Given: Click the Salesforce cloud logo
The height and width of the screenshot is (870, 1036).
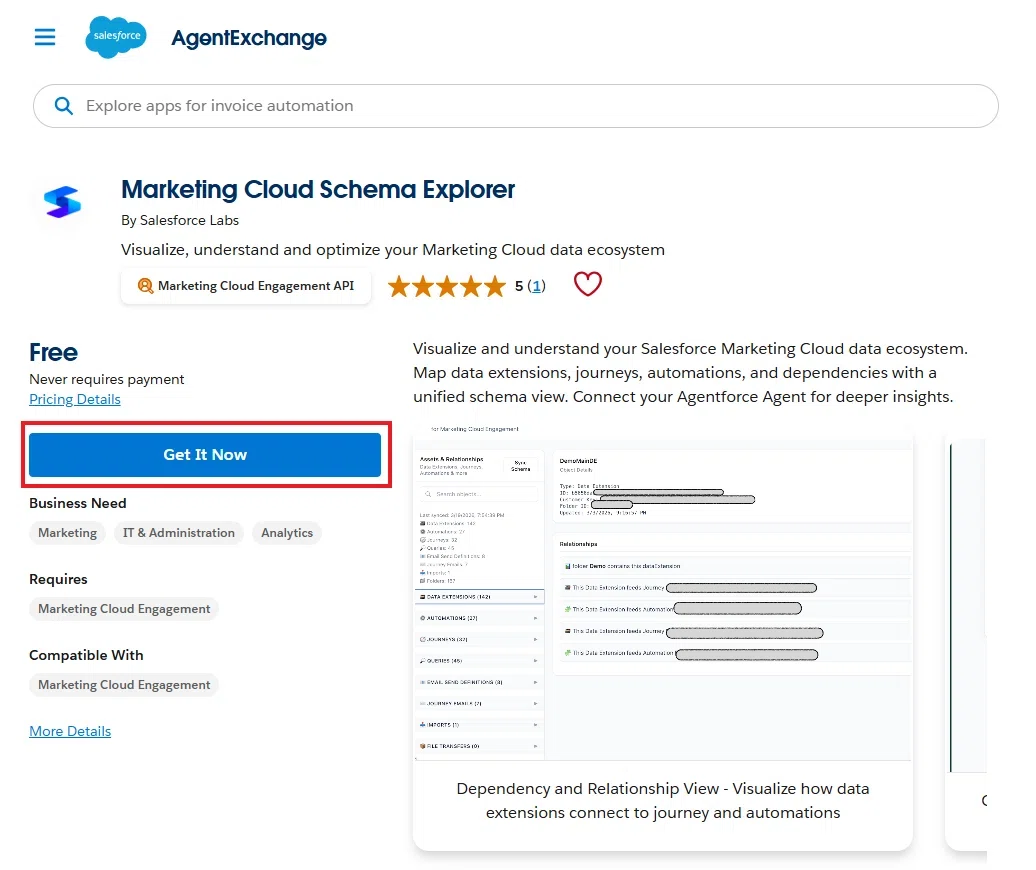Looking at the screenshot, I should [116, 37].
